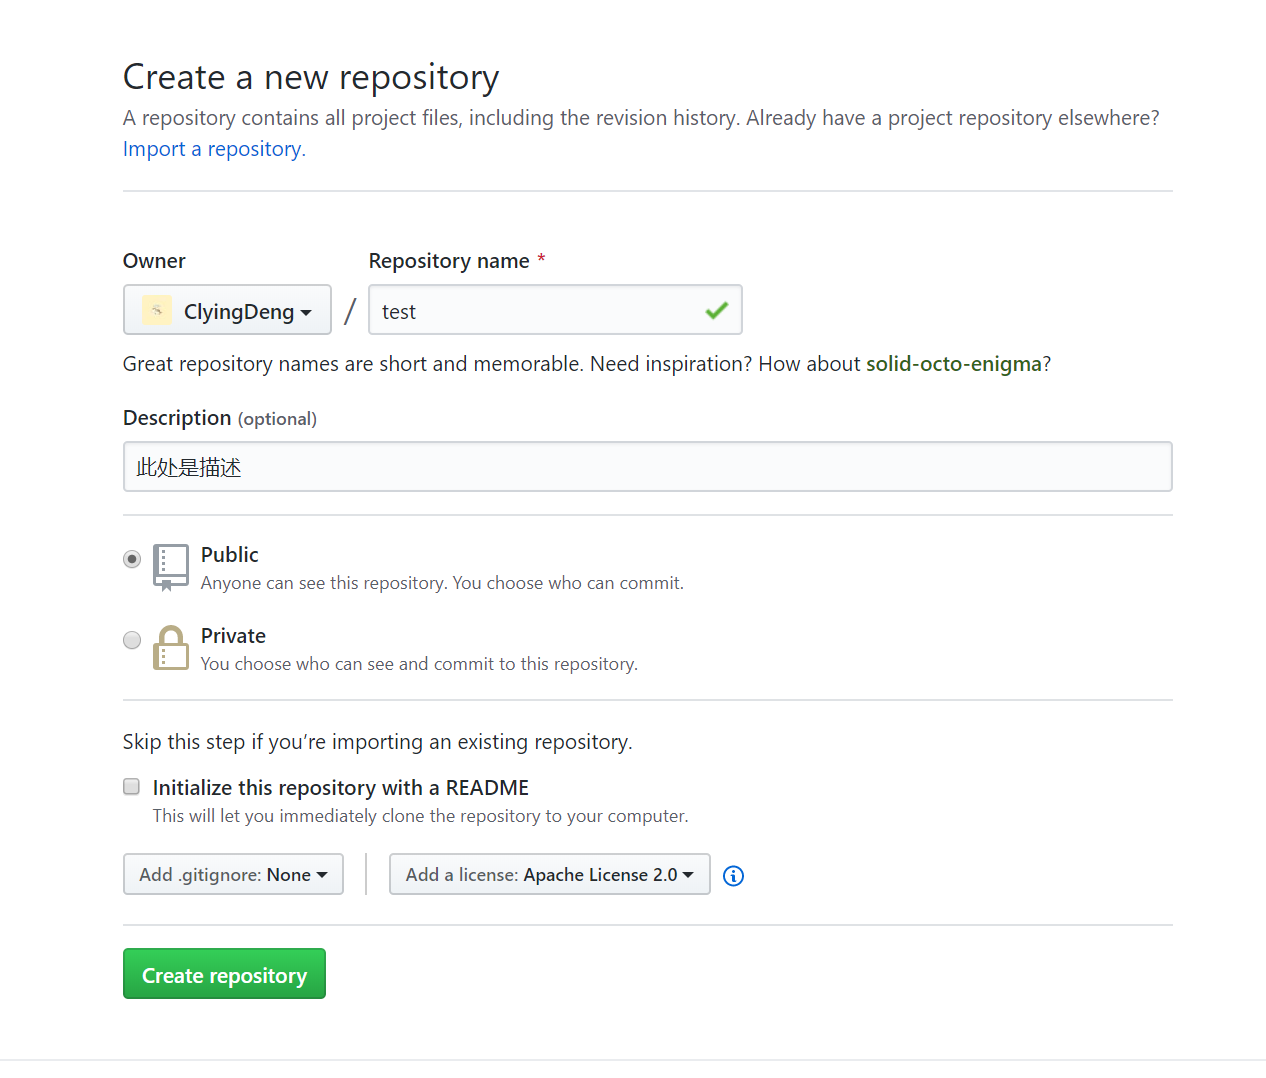Viewport: 1266px width, 1078px height.
Task: Click the ClyingDeng owner avatar icon
Action: coord(156,311)
